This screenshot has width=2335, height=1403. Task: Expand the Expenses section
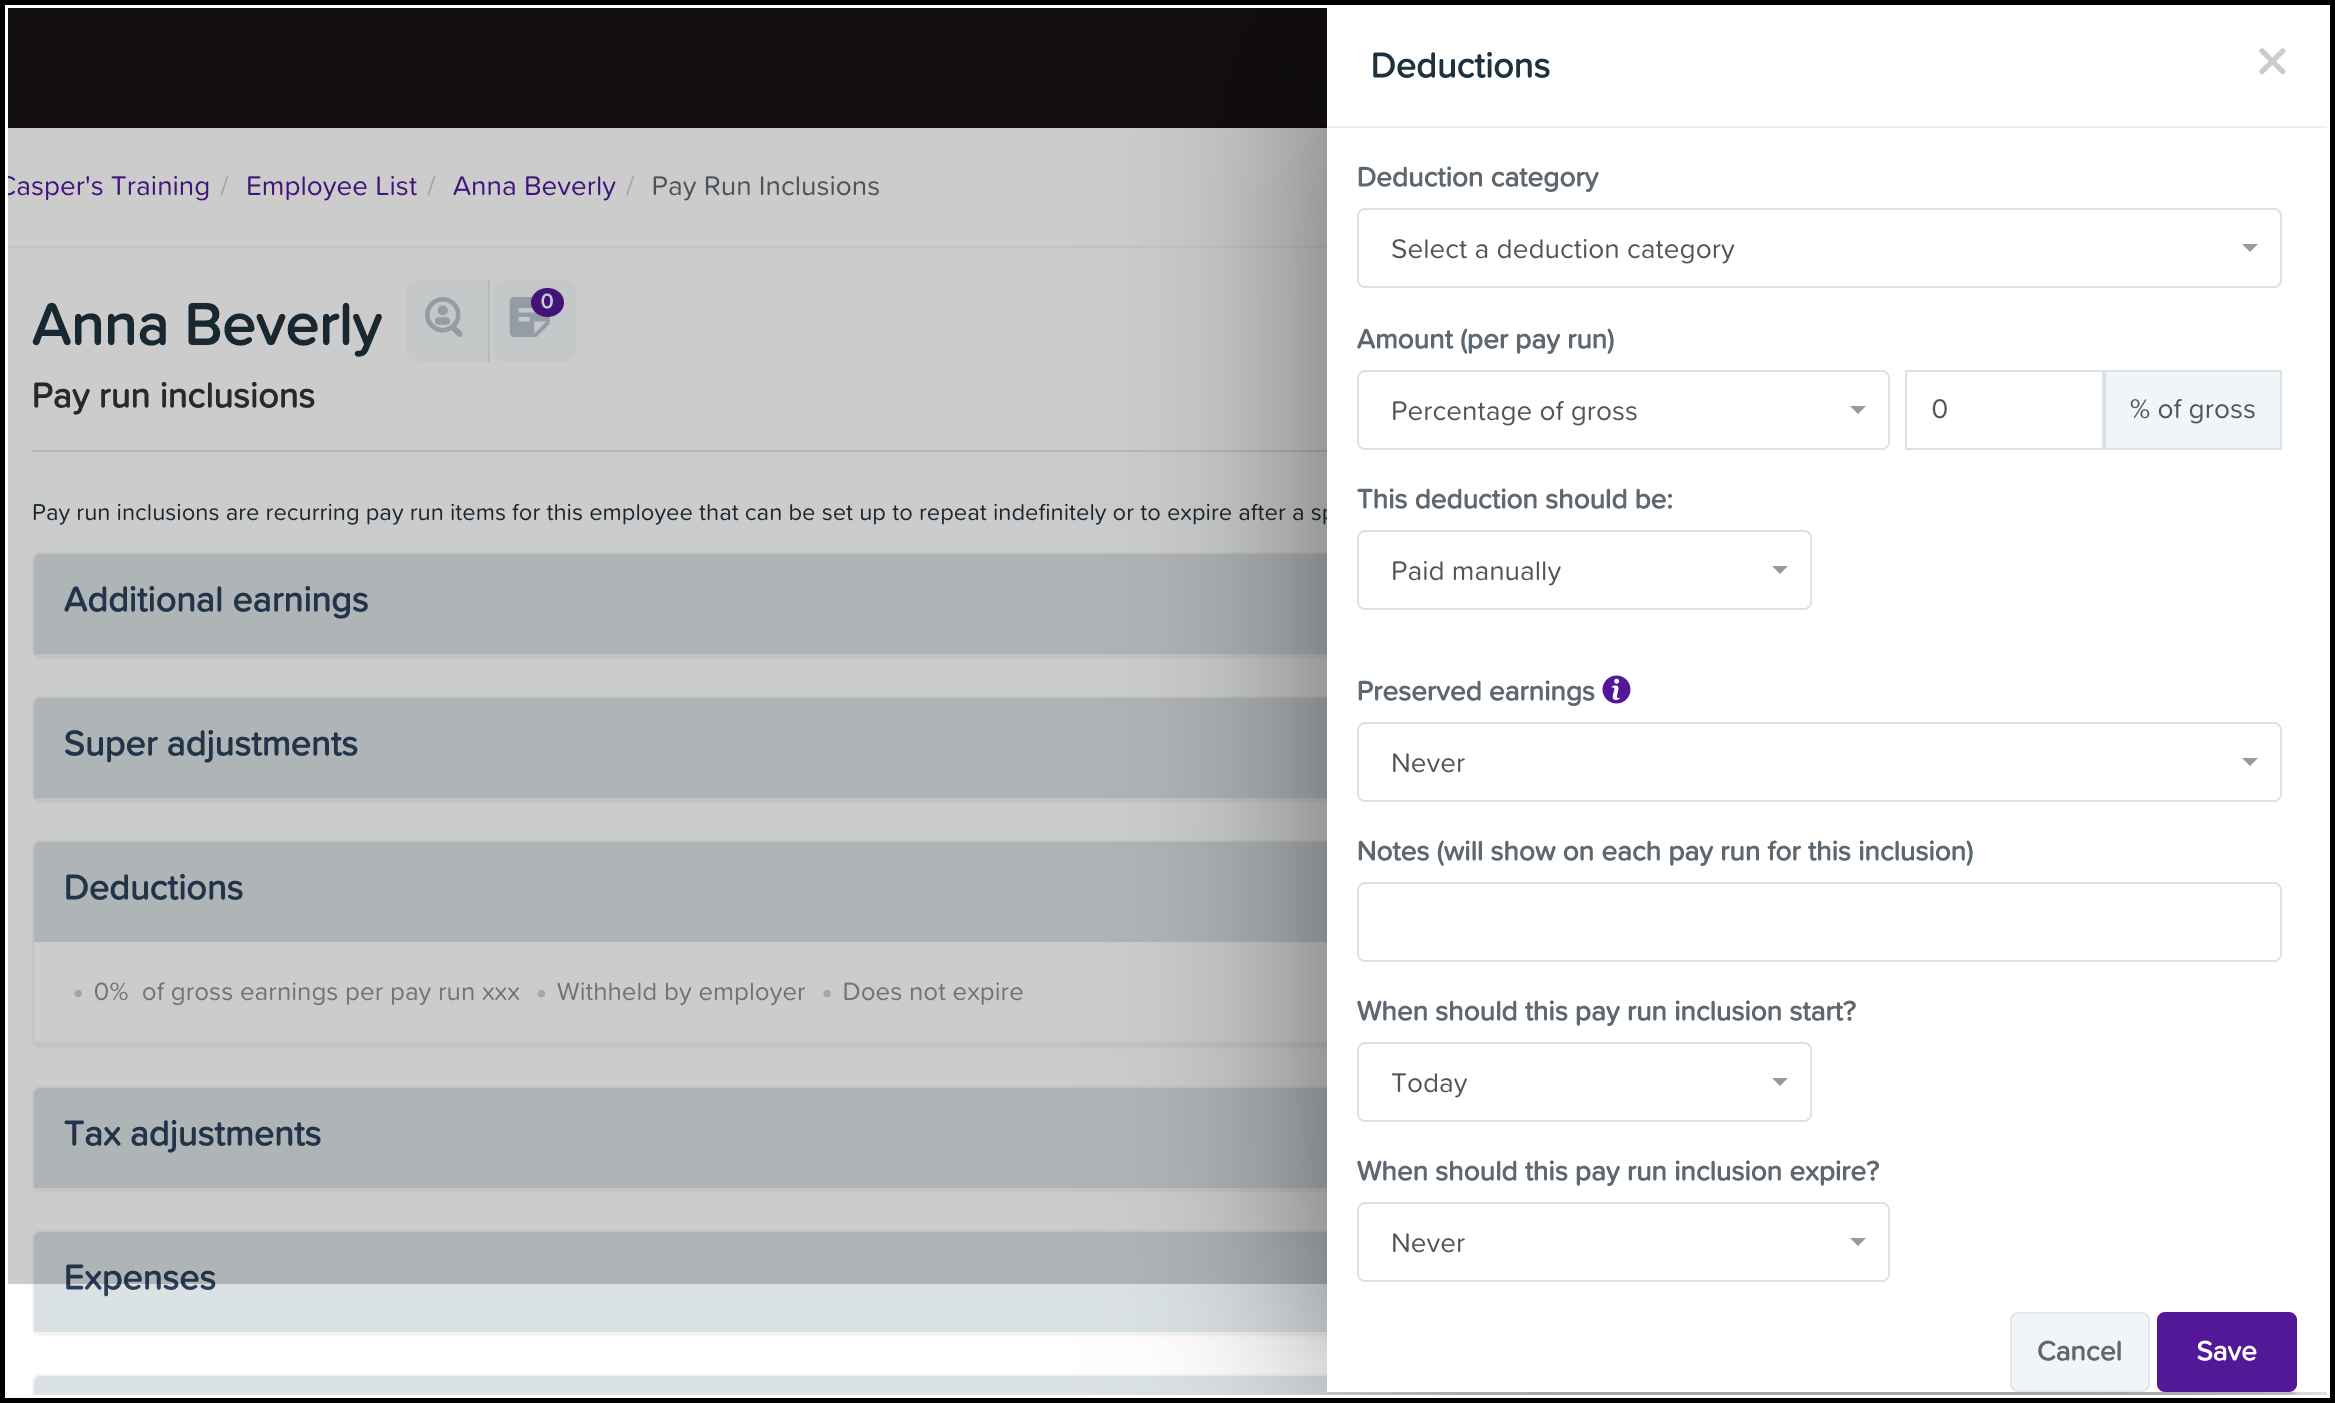[680, 1281]
